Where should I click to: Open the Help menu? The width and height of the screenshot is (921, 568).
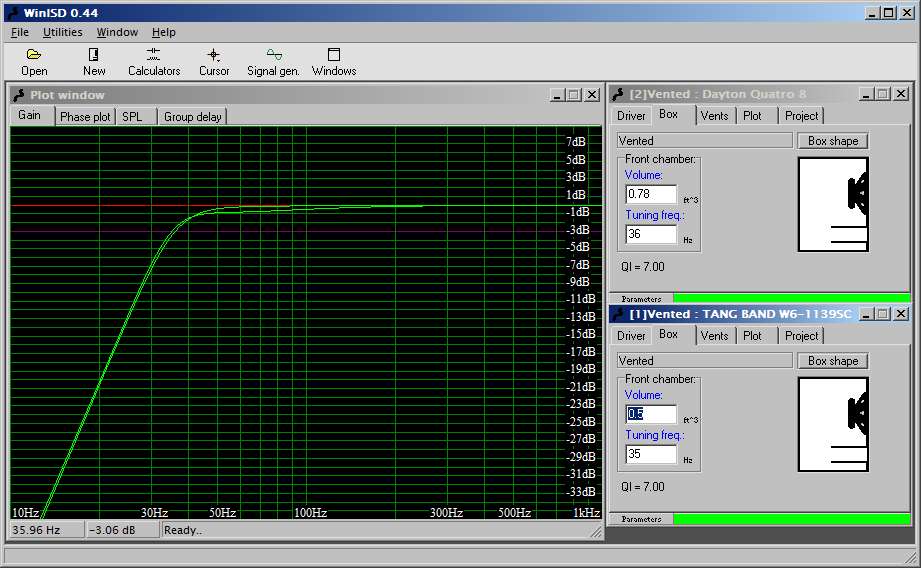click(163, 32)
